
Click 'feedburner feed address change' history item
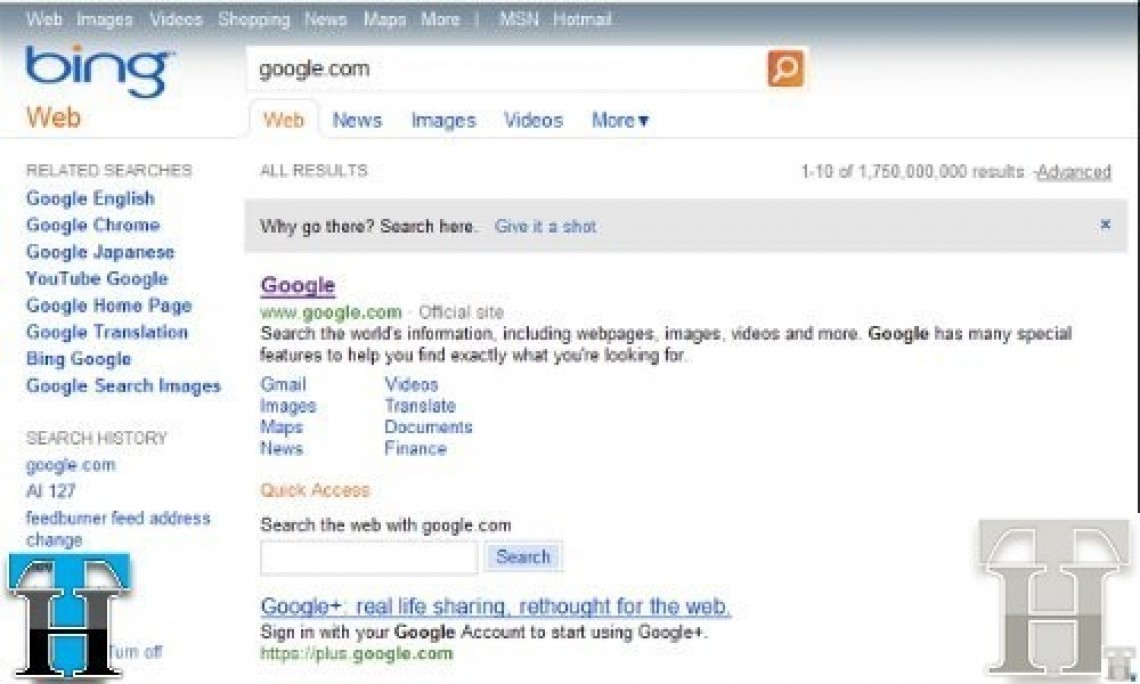tap(118, 528)
